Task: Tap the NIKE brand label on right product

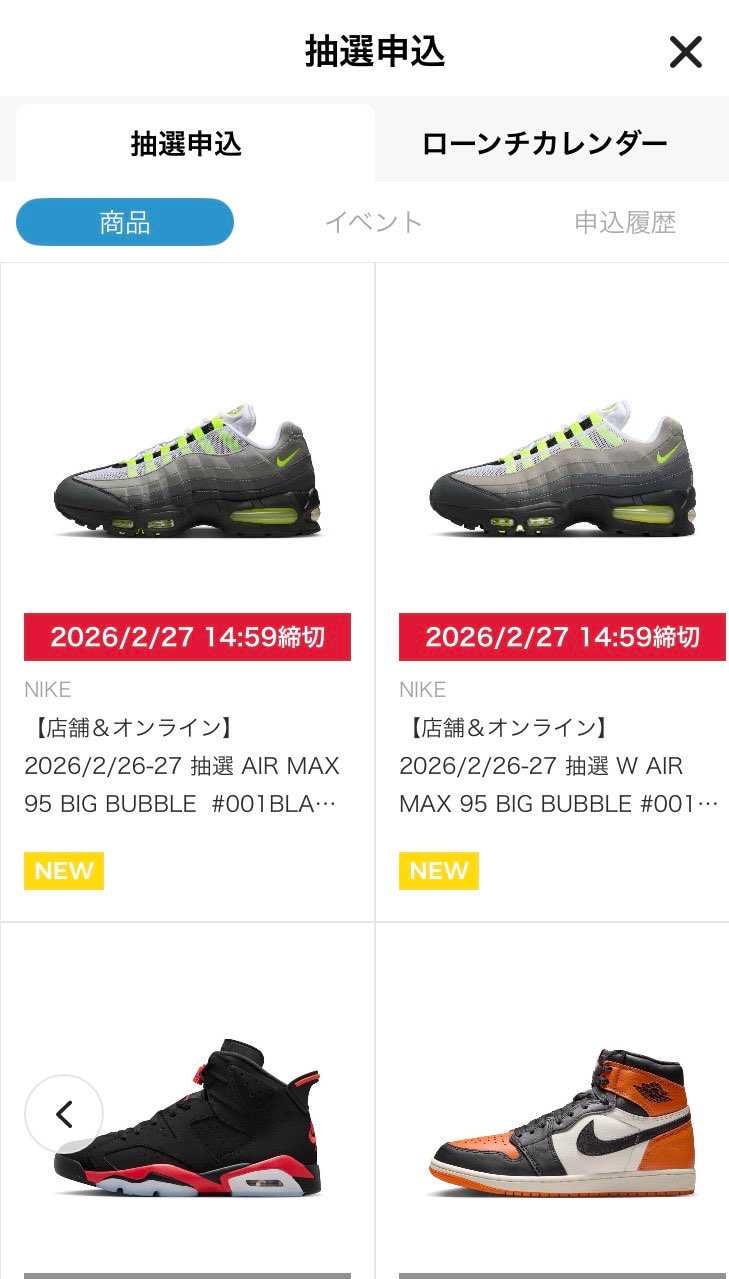Action: coord(422,689)
